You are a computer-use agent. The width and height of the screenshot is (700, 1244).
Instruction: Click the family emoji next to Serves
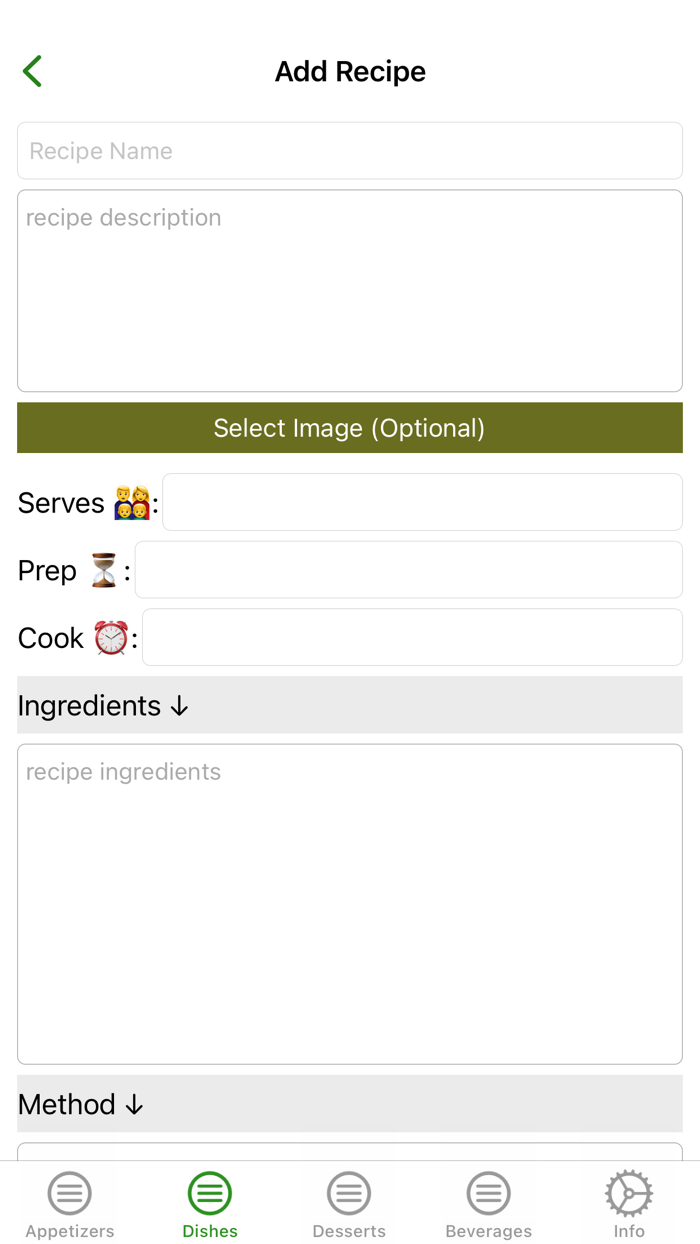point(130,502)
